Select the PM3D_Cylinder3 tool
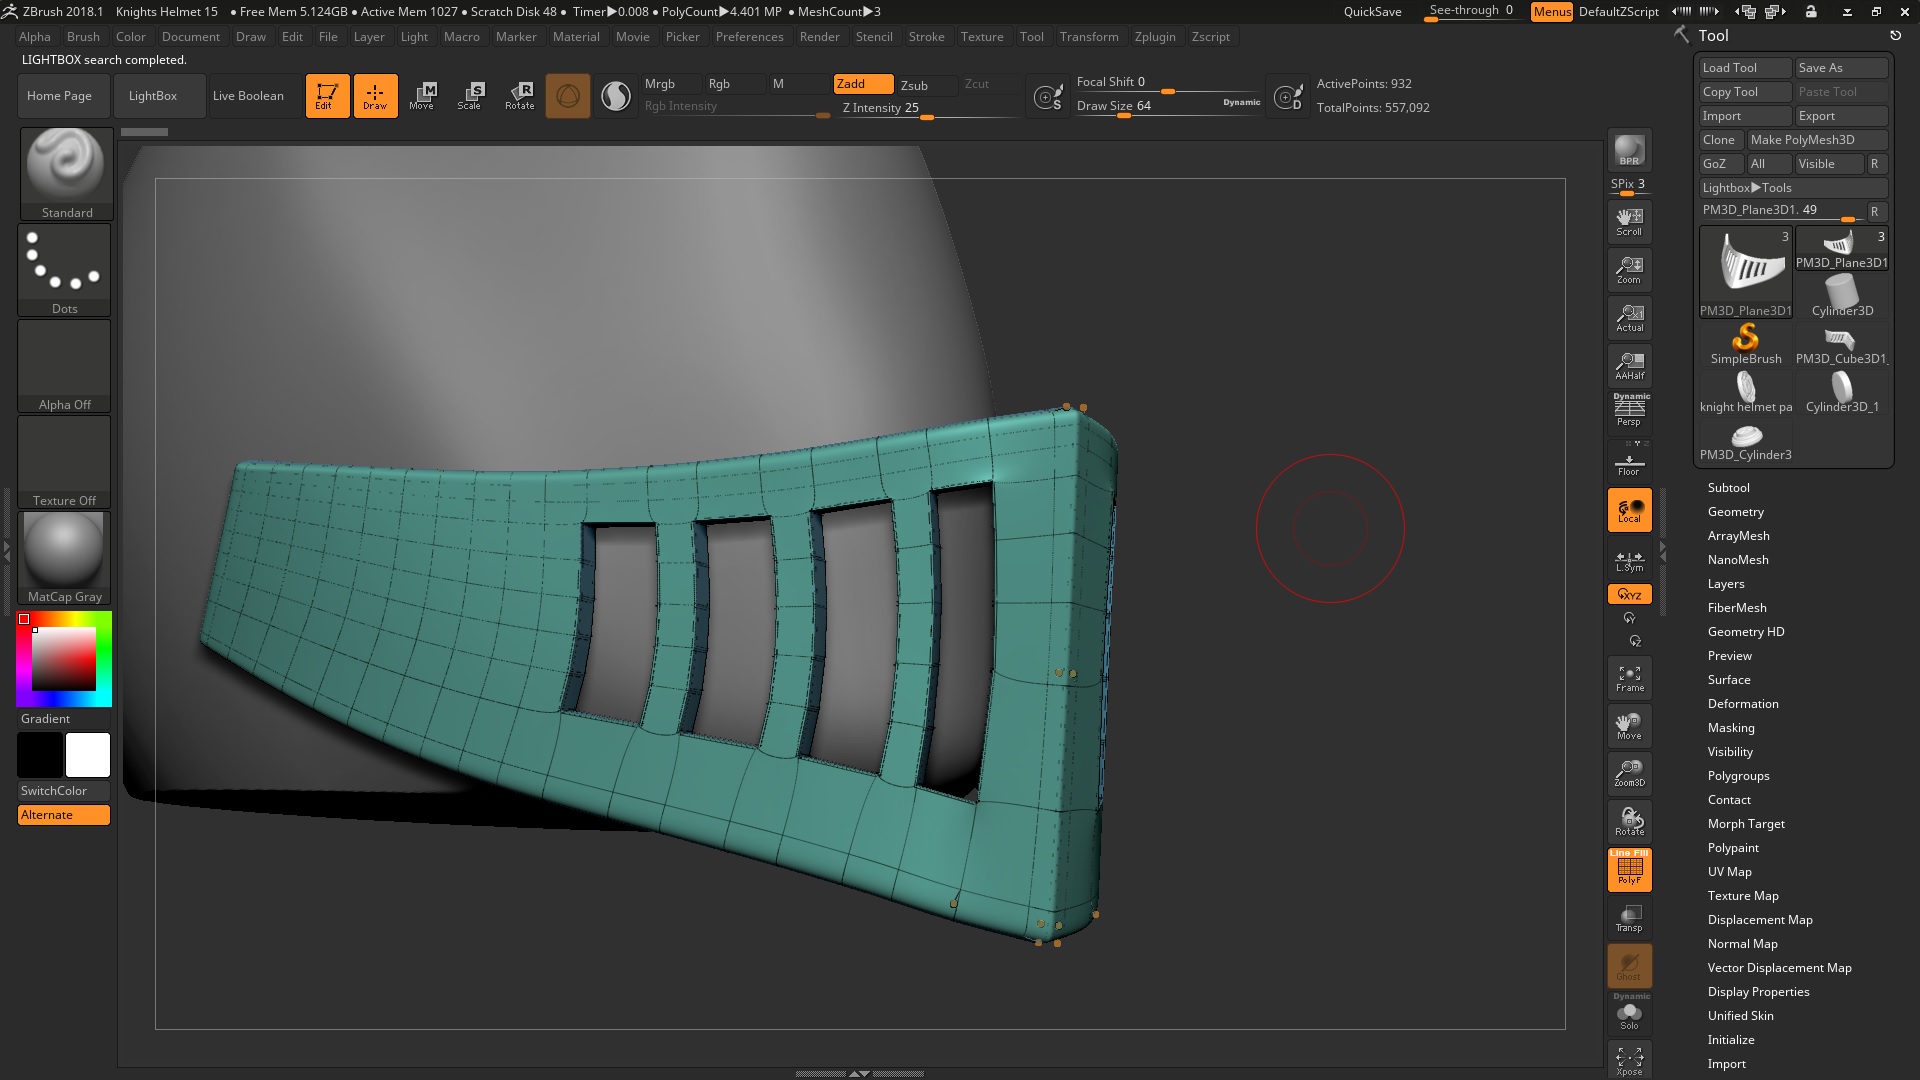 tap(1745, 442)
